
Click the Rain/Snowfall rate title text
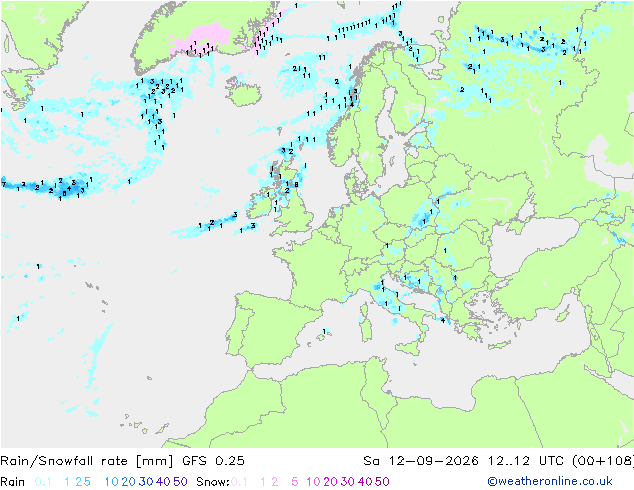point(87,461)
